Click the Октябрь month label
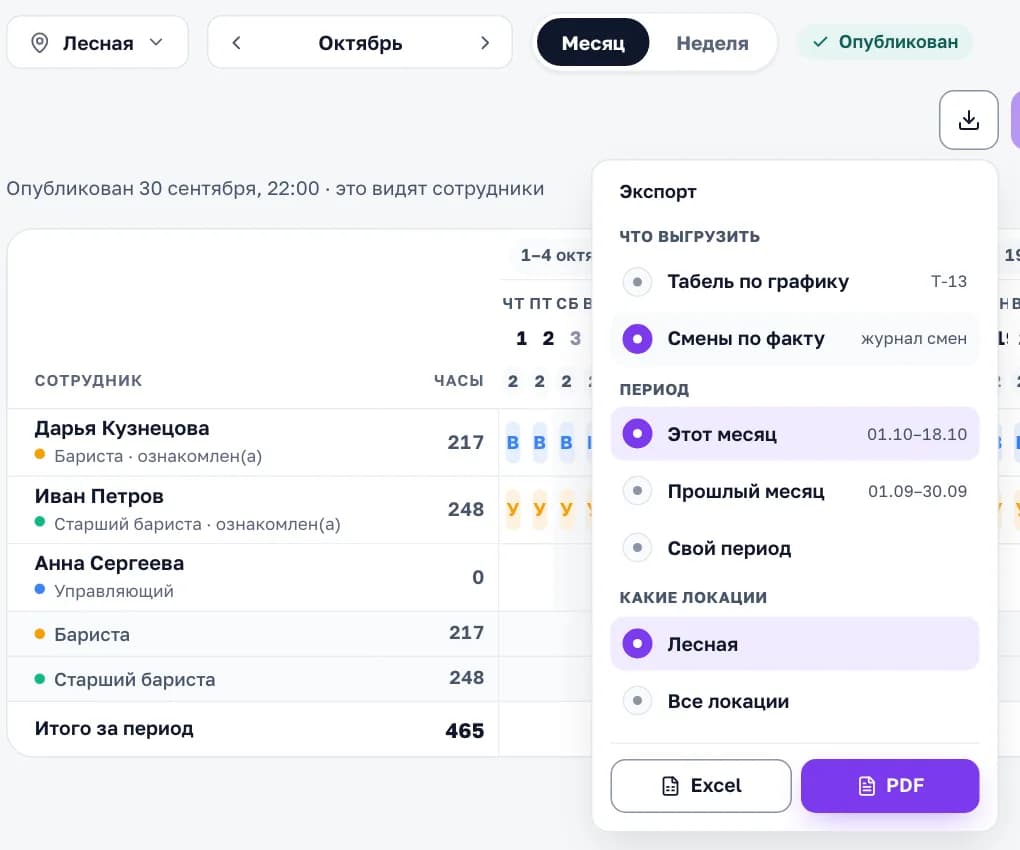The width and height of the screenshot is (1020, 850). [360, 43]
